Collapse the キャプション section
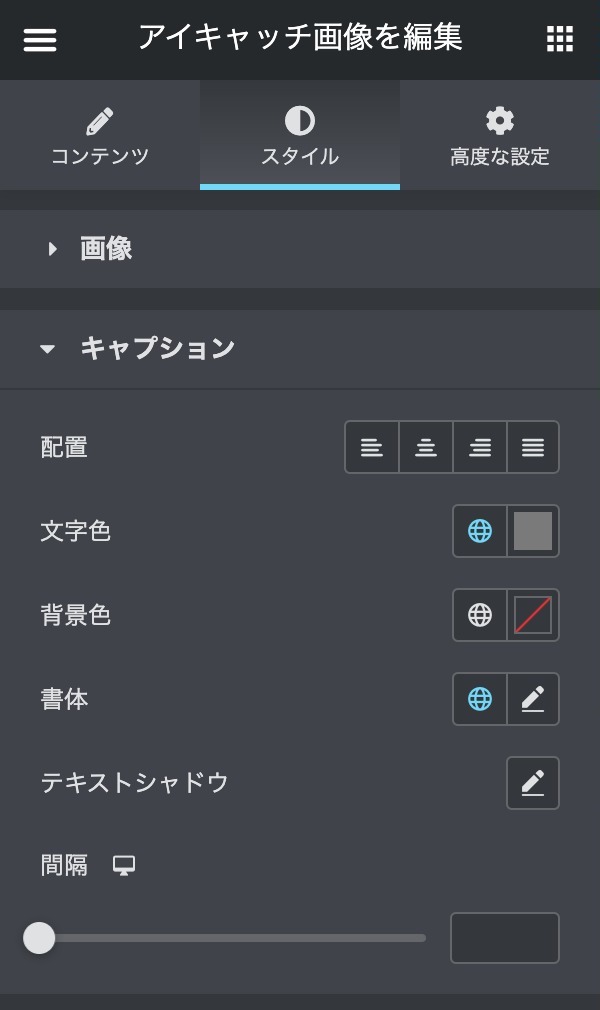 (157, 348)
